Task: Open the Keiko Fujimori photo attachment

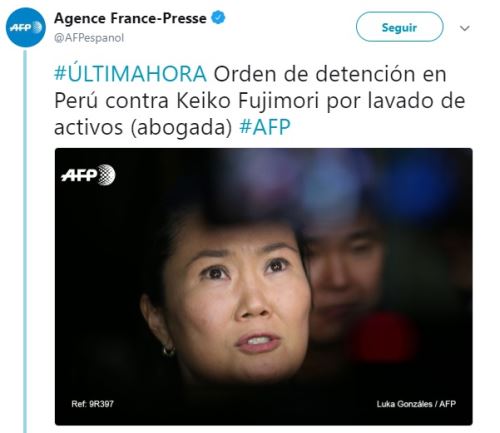Action: pos(263,287)
